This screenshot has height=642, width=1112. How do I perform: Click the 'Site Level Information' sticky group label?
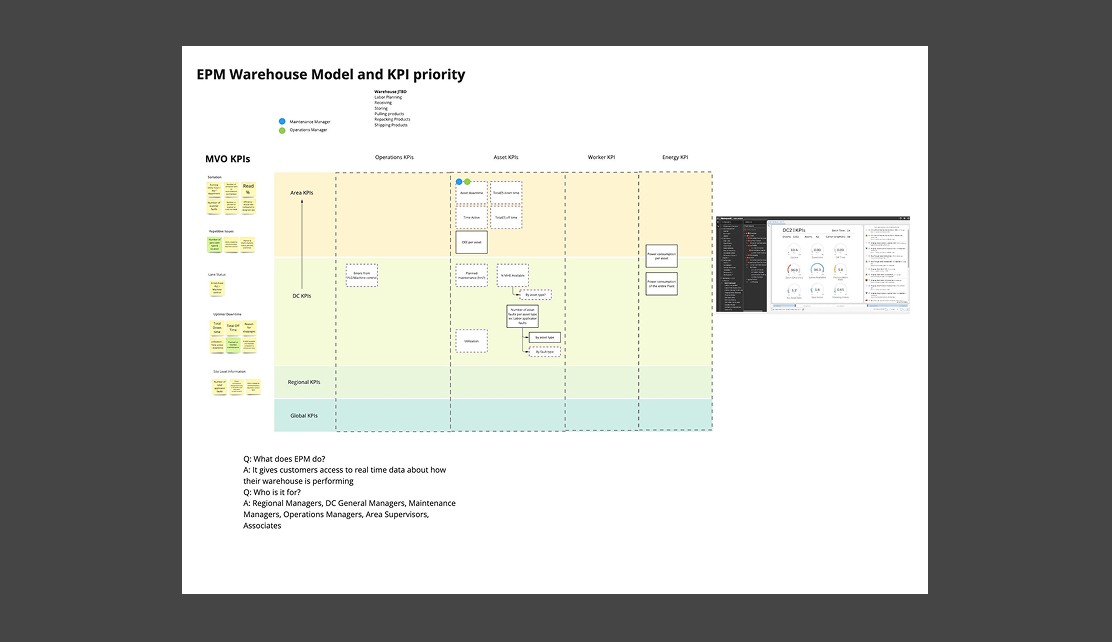click(229, 372)
